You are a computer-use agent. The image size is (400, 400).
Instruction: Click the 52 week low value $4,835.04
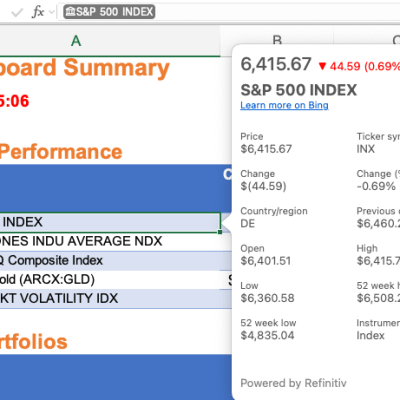(x=267, y=335)
